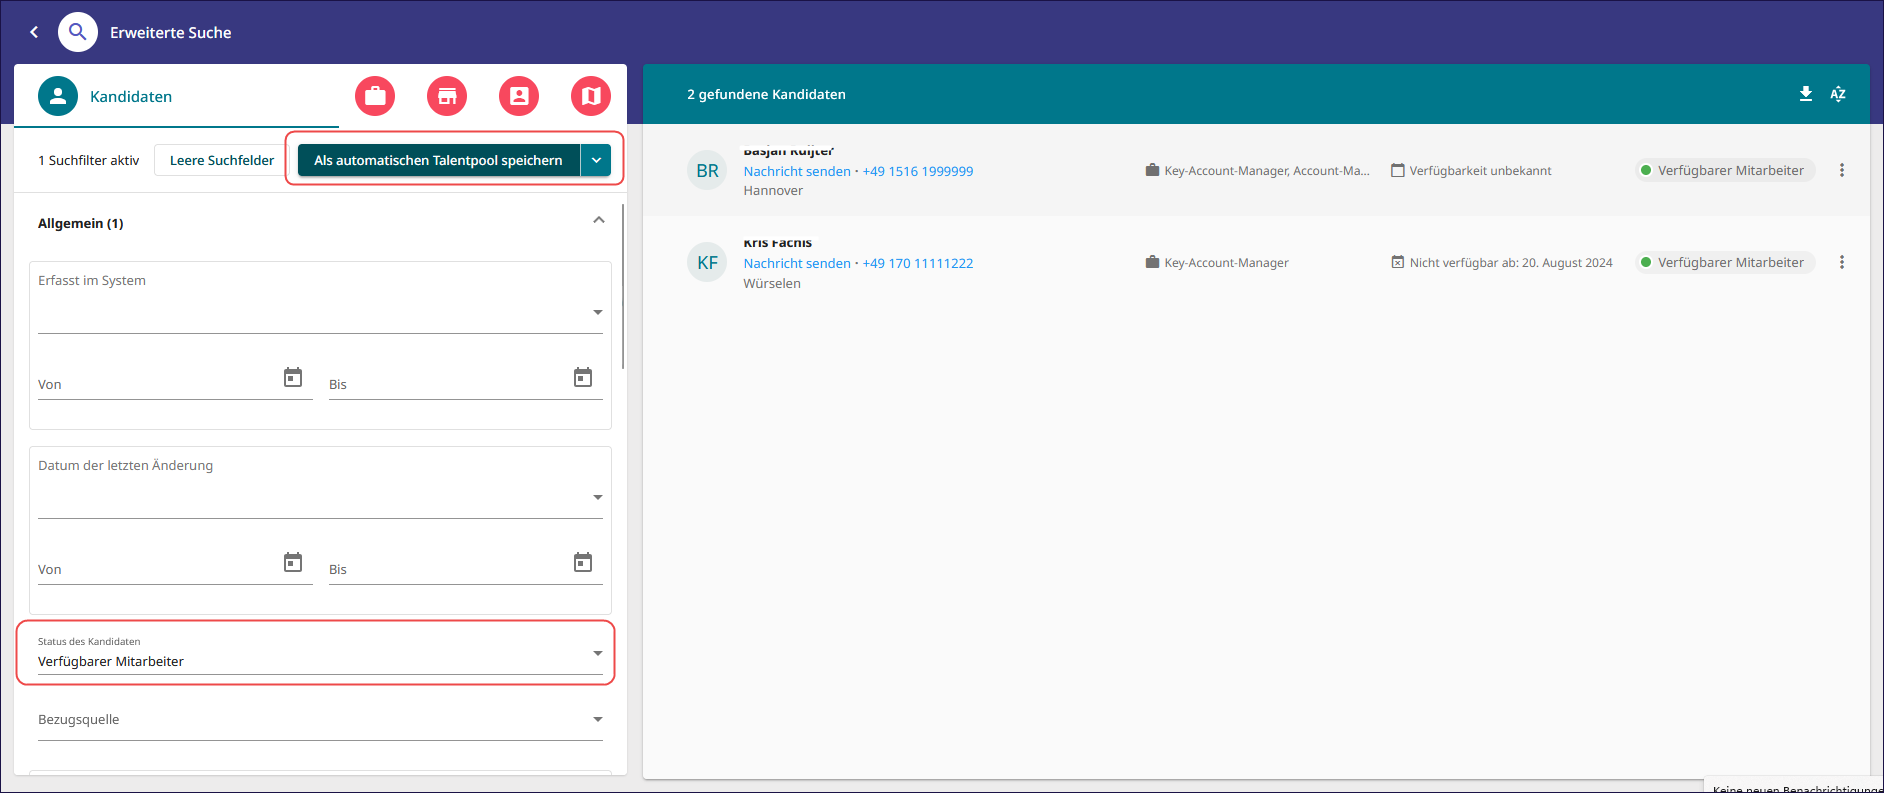Sort results with the AZ icon
The image size is (1884, 793).
click(1838, 94)
